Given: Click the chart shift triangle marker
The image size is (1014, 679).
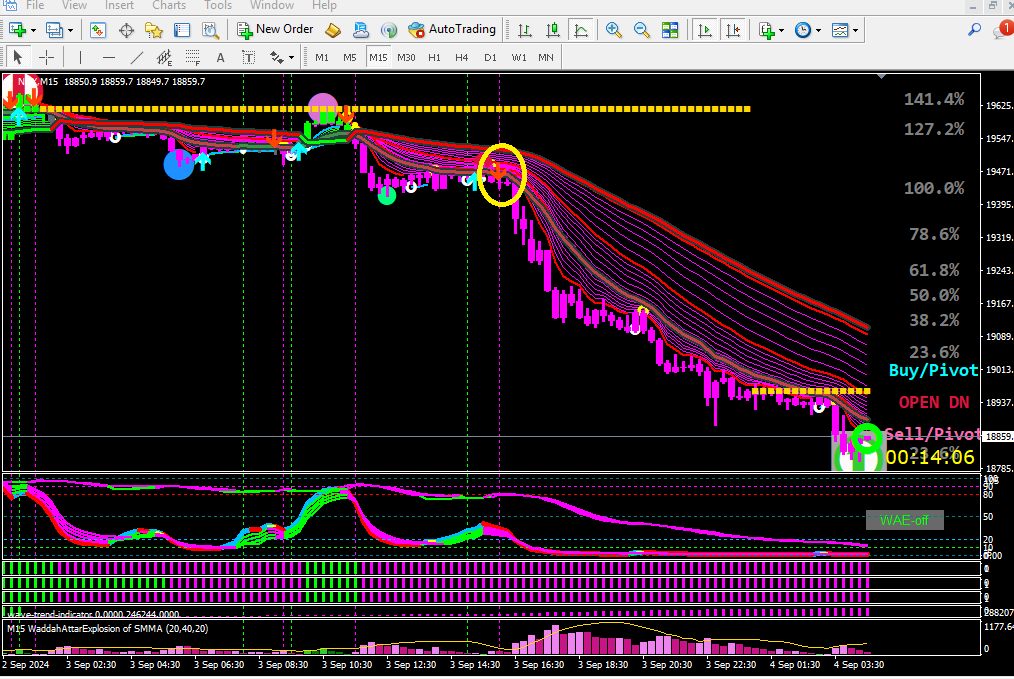Looking at the screenshot, I should point(881,76).
